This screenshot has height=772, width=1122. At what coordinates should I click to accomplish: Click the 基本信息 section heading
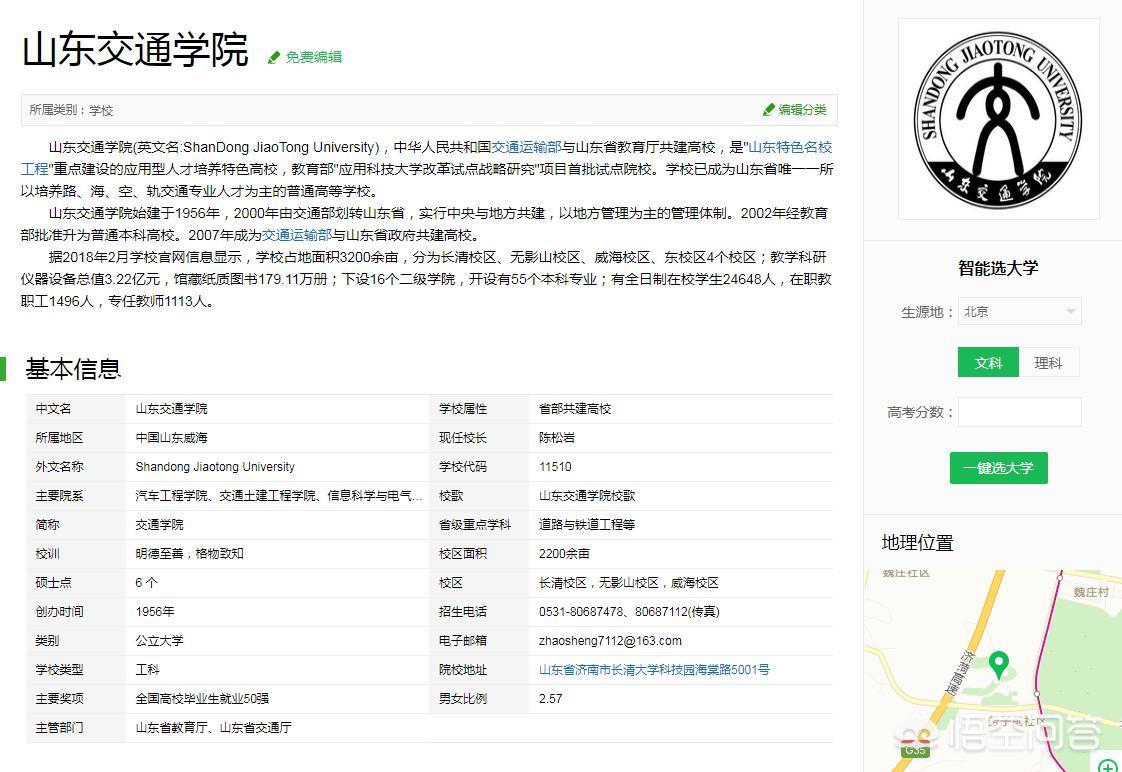pyautogui.click(x=73, y=369)
